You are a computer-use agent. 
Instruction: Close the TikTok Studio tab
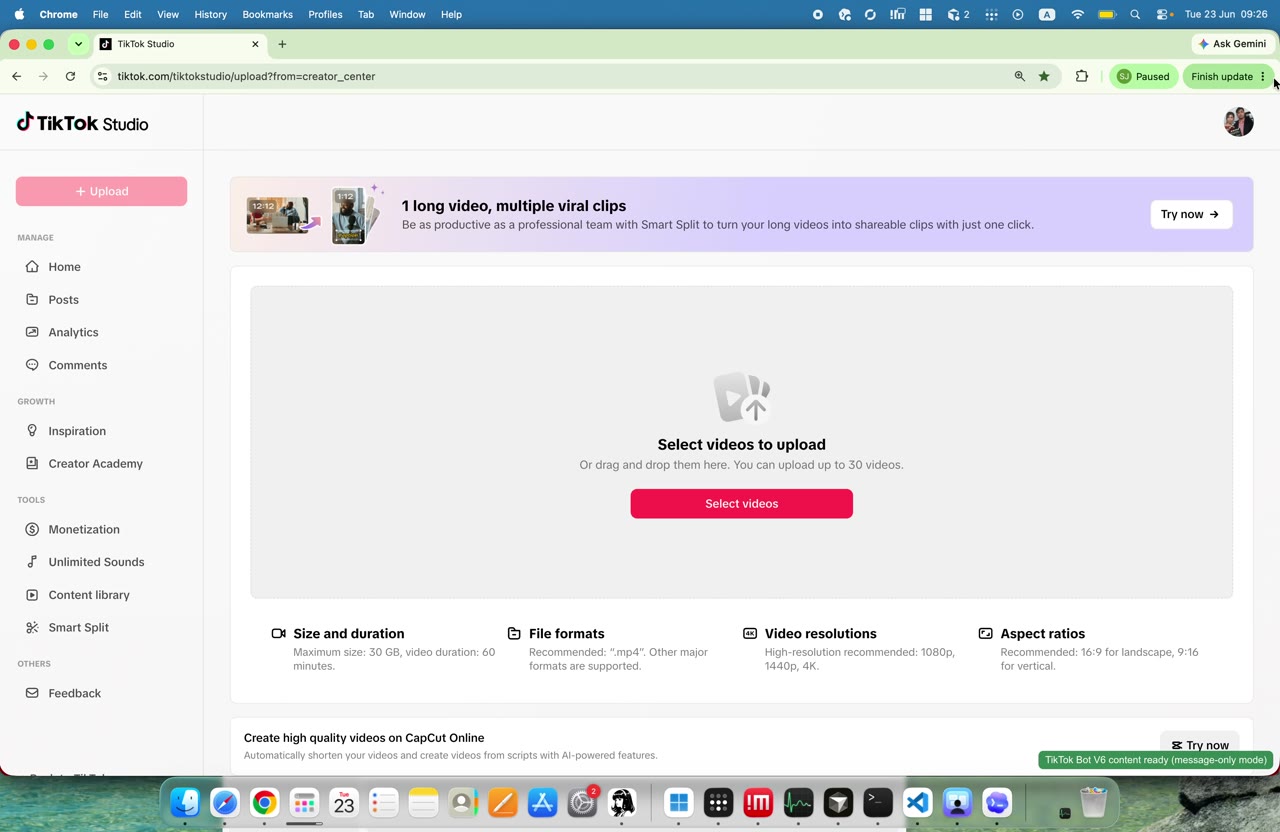[x=255, y=44]
